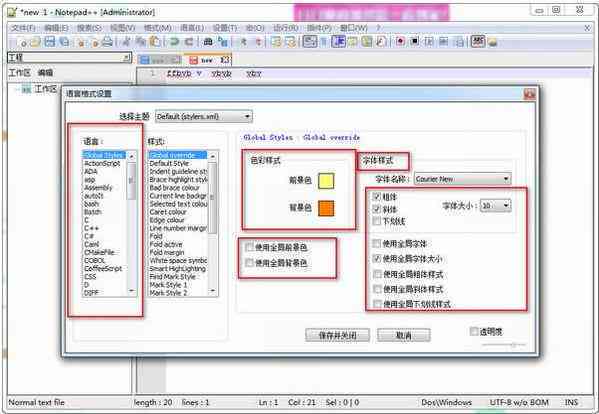599x414 pixels.
Task: Select ActionScript in the language list
Action: (x=102, y=163)
